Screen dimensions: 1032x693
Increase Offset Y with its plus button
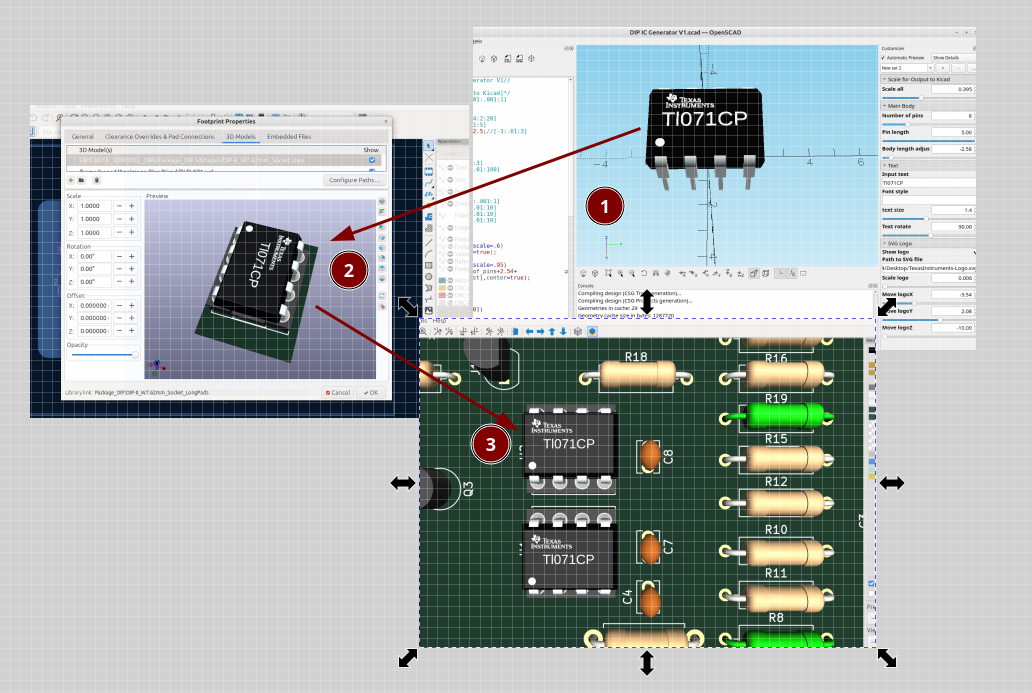(132, 318)
